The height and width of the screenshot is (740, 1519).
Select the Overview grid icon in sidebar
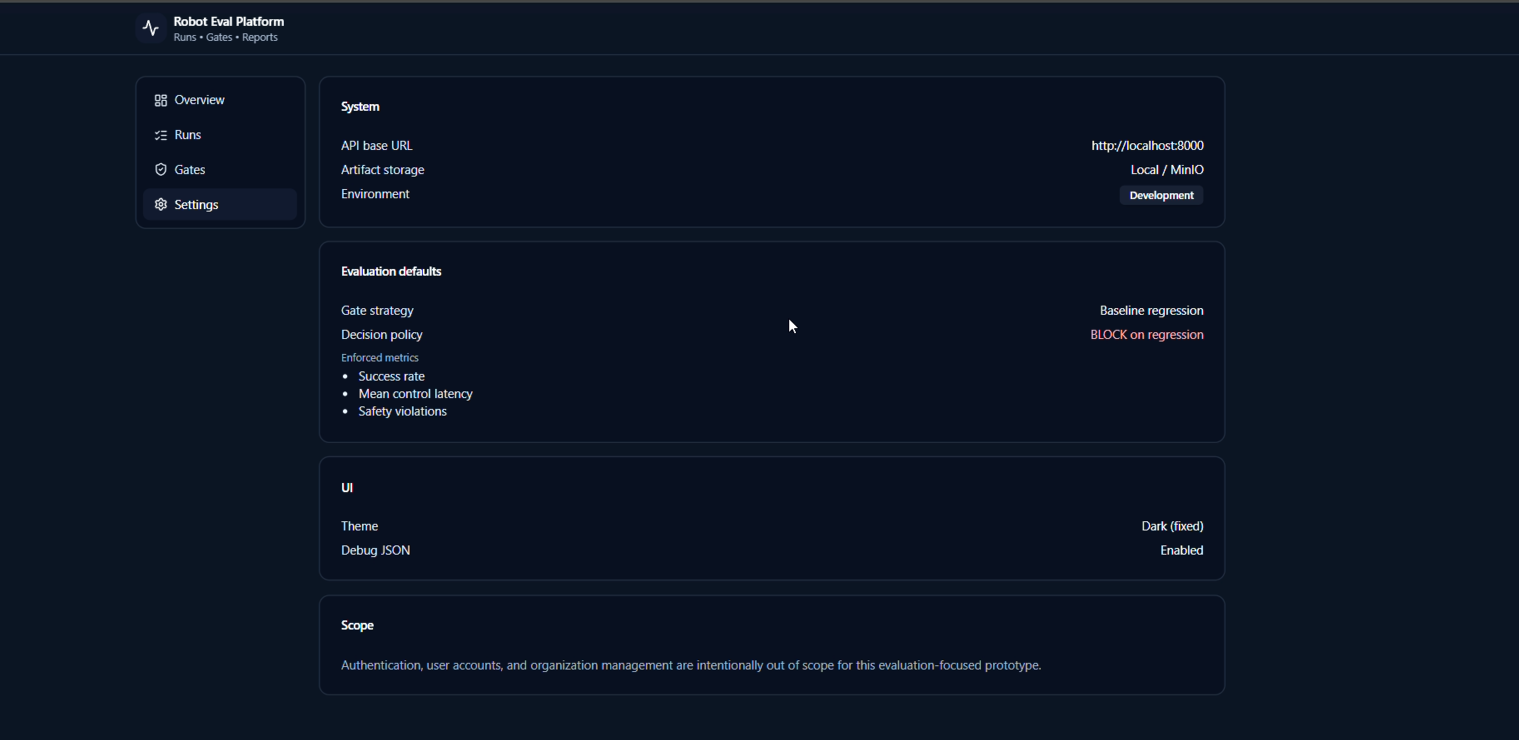click(160, 99)
